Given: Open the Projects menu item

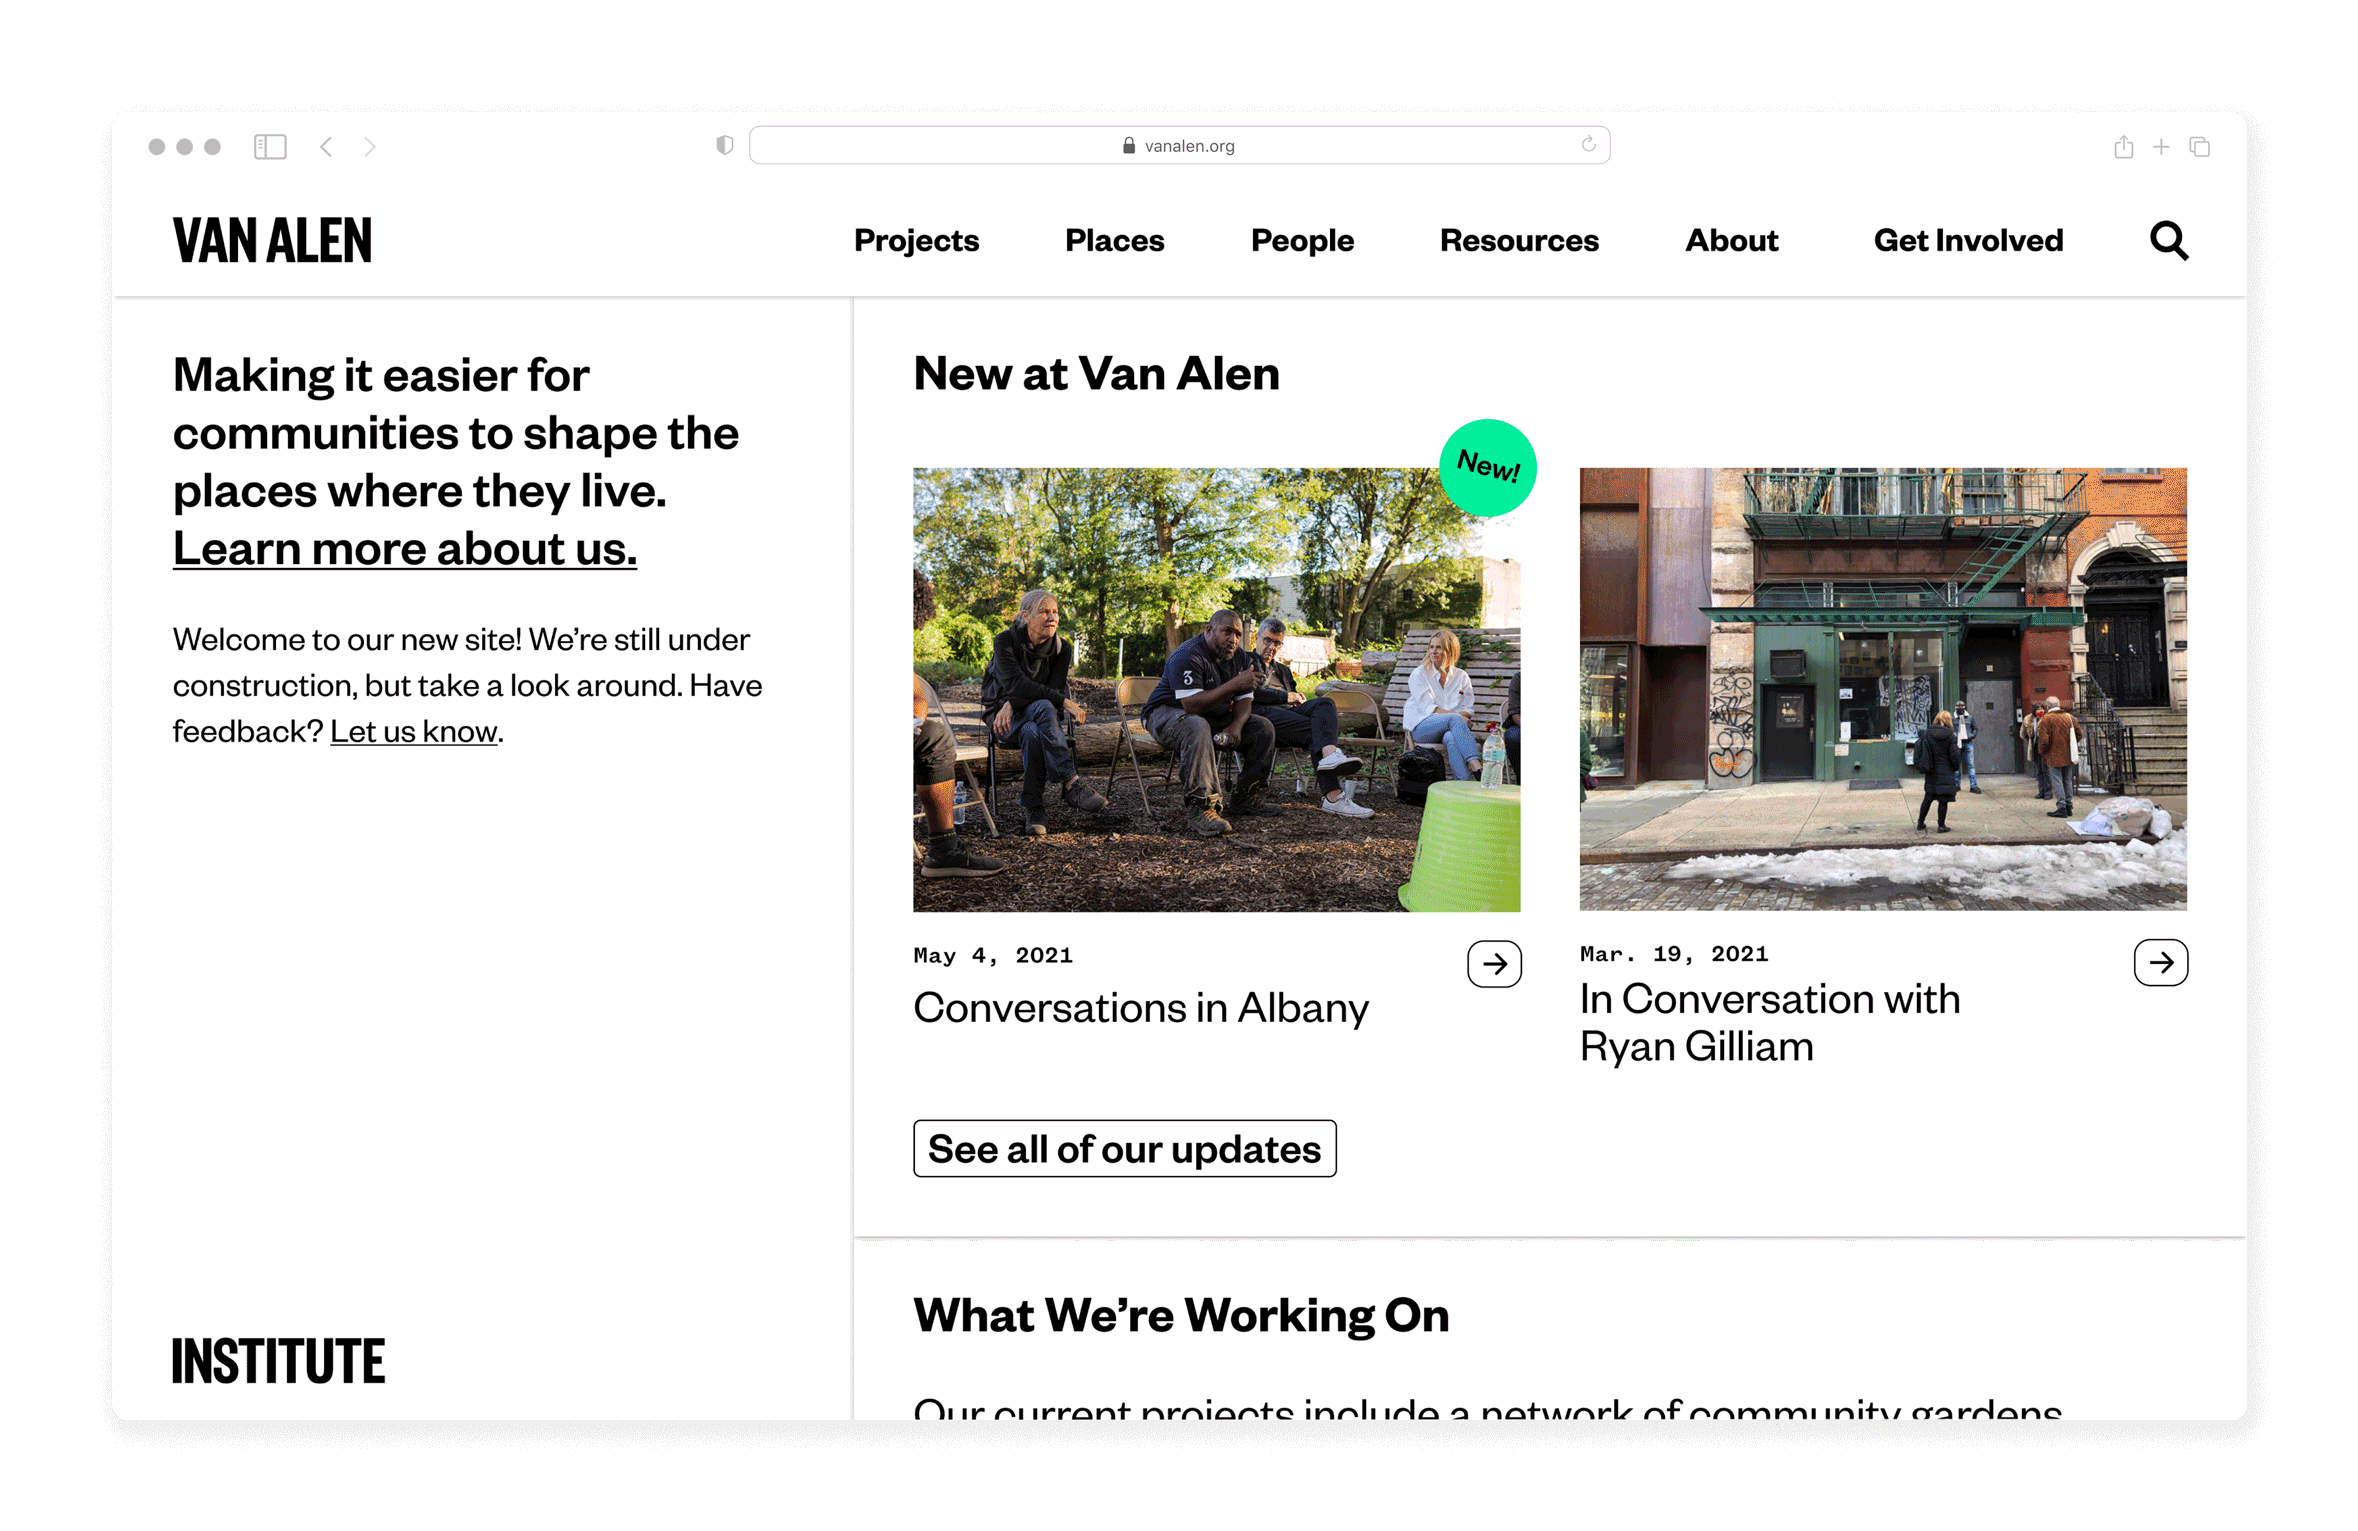Looking at the screenshot, I should tap(916, 240).
